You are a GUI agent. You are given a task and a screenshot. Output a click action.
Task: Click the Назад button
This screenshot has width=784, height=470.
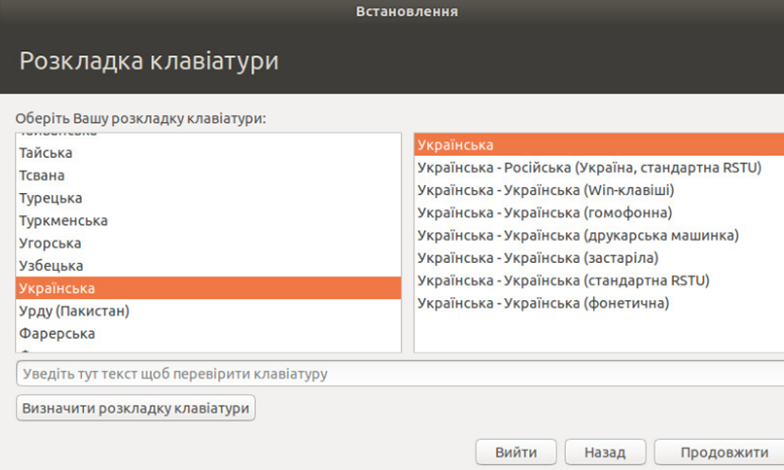point(604,452)
